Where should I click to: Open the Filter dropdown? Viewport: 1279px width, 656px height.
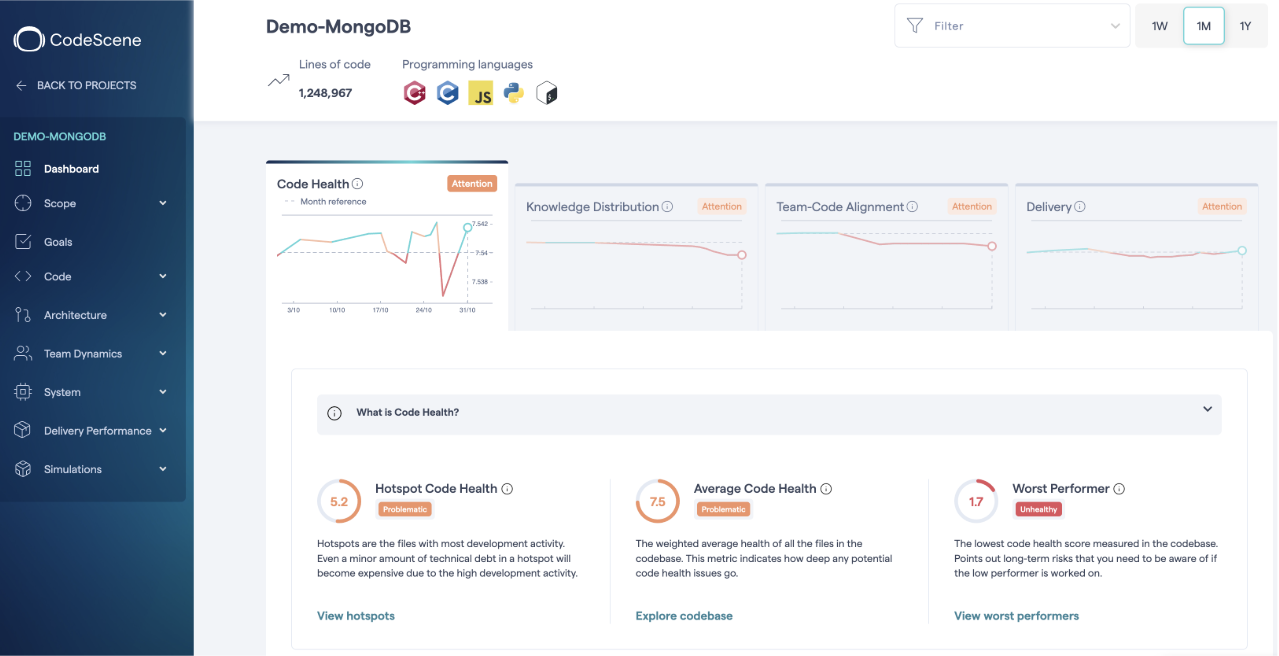pos(1011,25)
